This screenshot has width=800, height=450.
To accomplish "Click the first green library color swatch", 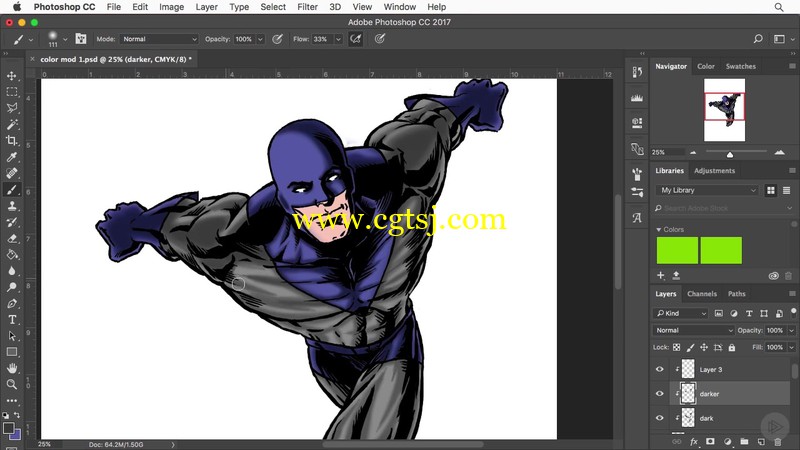I will point(677,250).
